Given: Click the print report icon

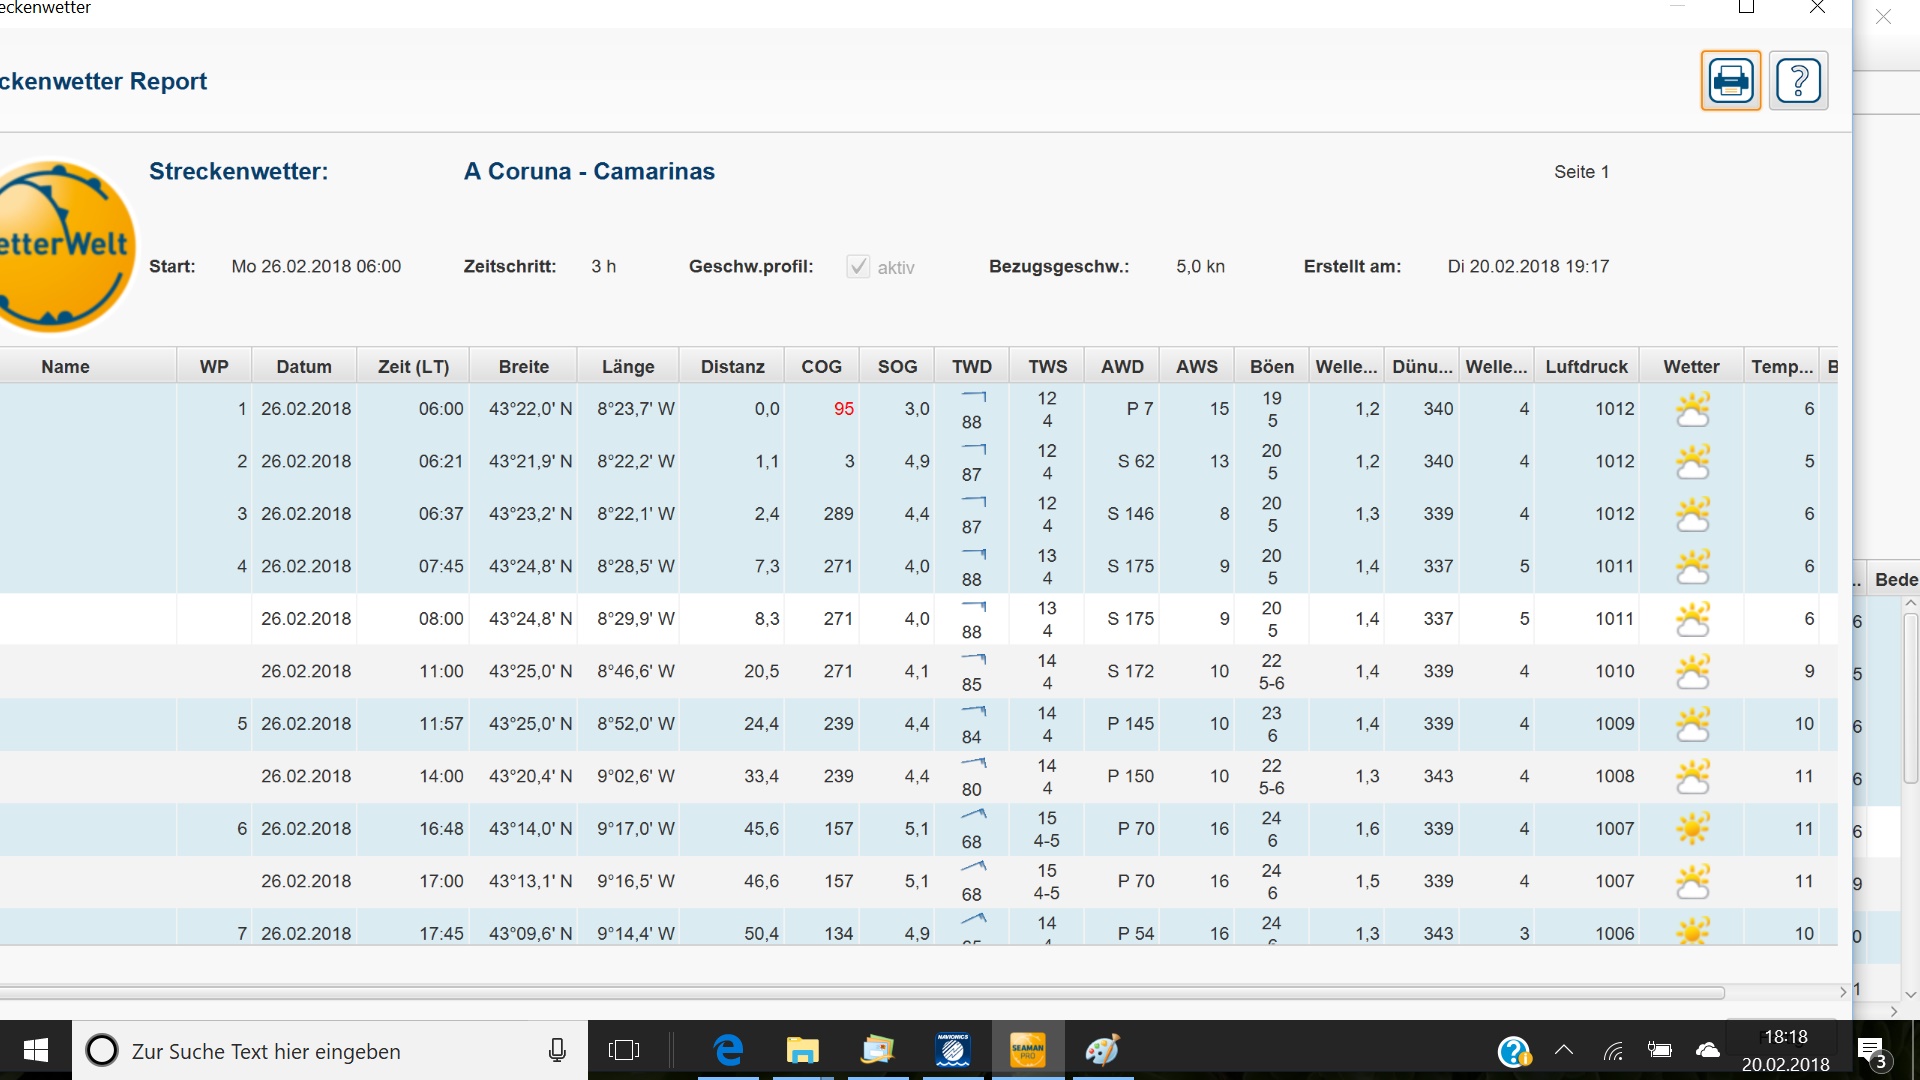Looking at the screenshot, I should point(1730,80).
